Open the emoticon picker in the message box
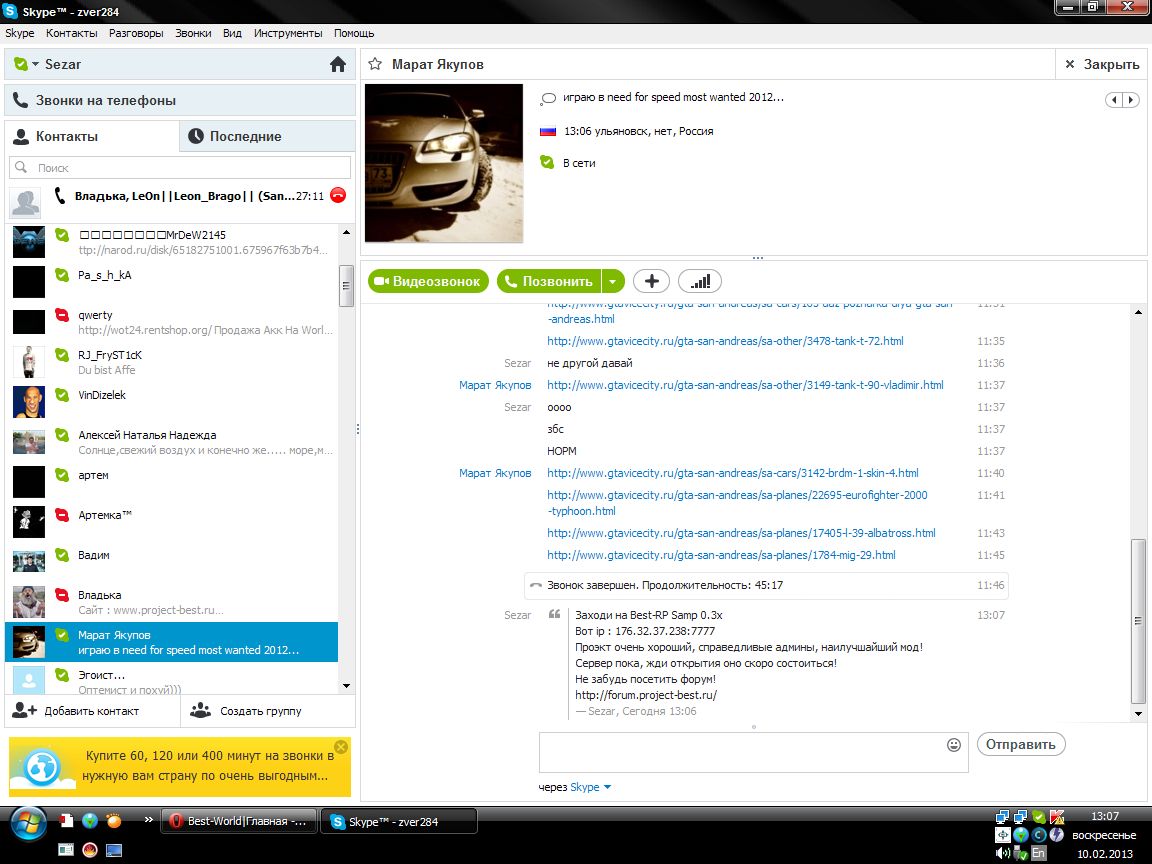 coord(954,745)
